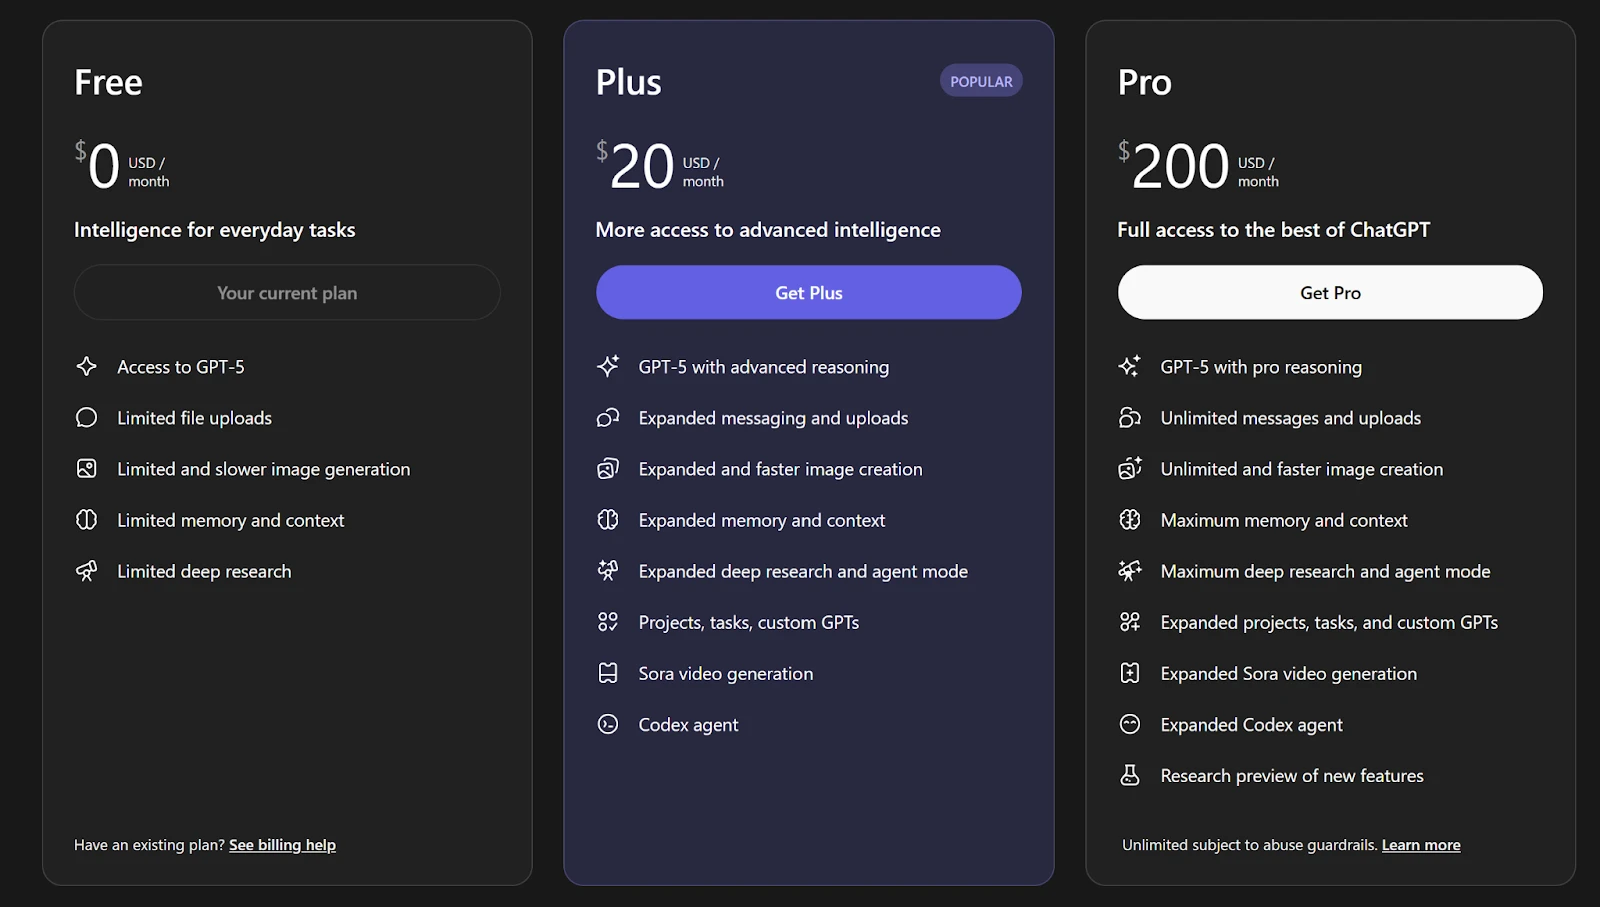1600x907 pixels.
Task: Click the POPULAR badge on Plus
Action: [980, 82]
